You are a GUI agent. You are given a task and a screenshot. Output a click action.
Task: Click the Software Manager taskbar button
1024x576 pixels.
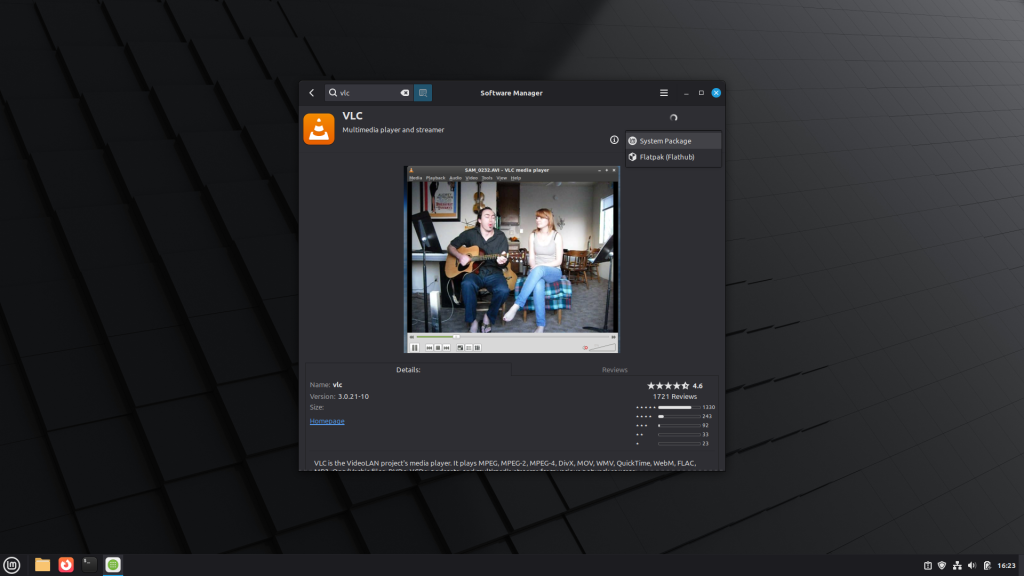coord(113,565)
